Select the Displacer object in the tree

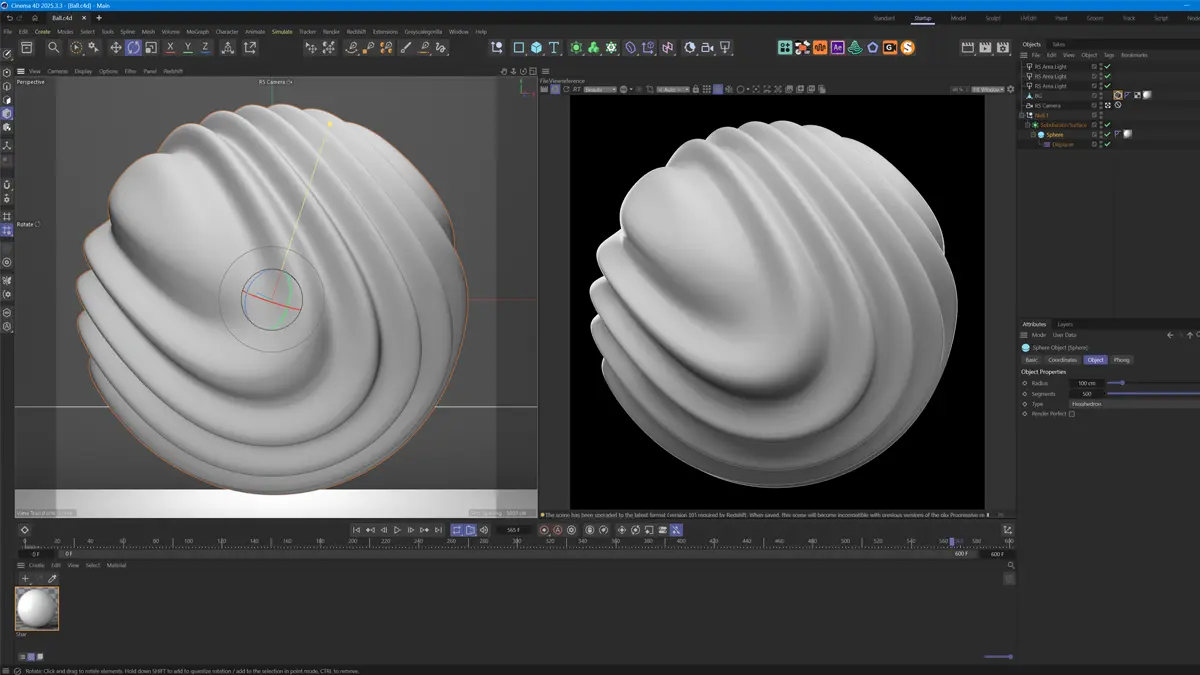[x=1062, y=144]
